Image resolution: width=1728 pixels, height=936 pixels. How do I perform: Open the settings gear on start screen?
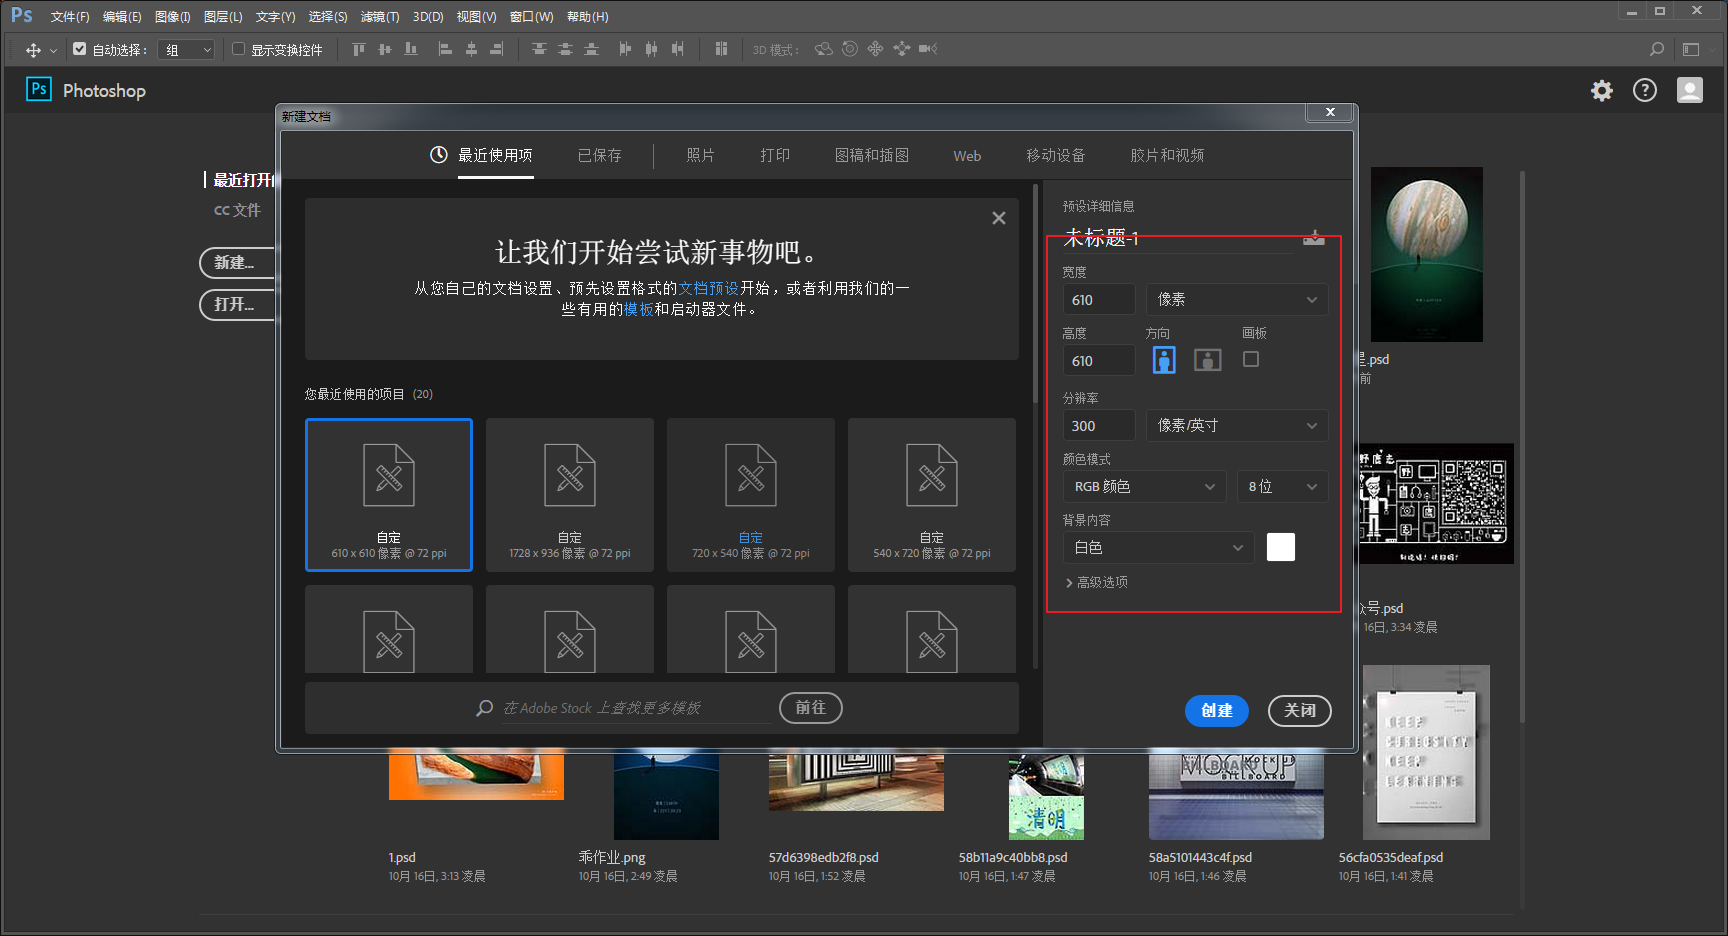click(x=1602, y=91)
